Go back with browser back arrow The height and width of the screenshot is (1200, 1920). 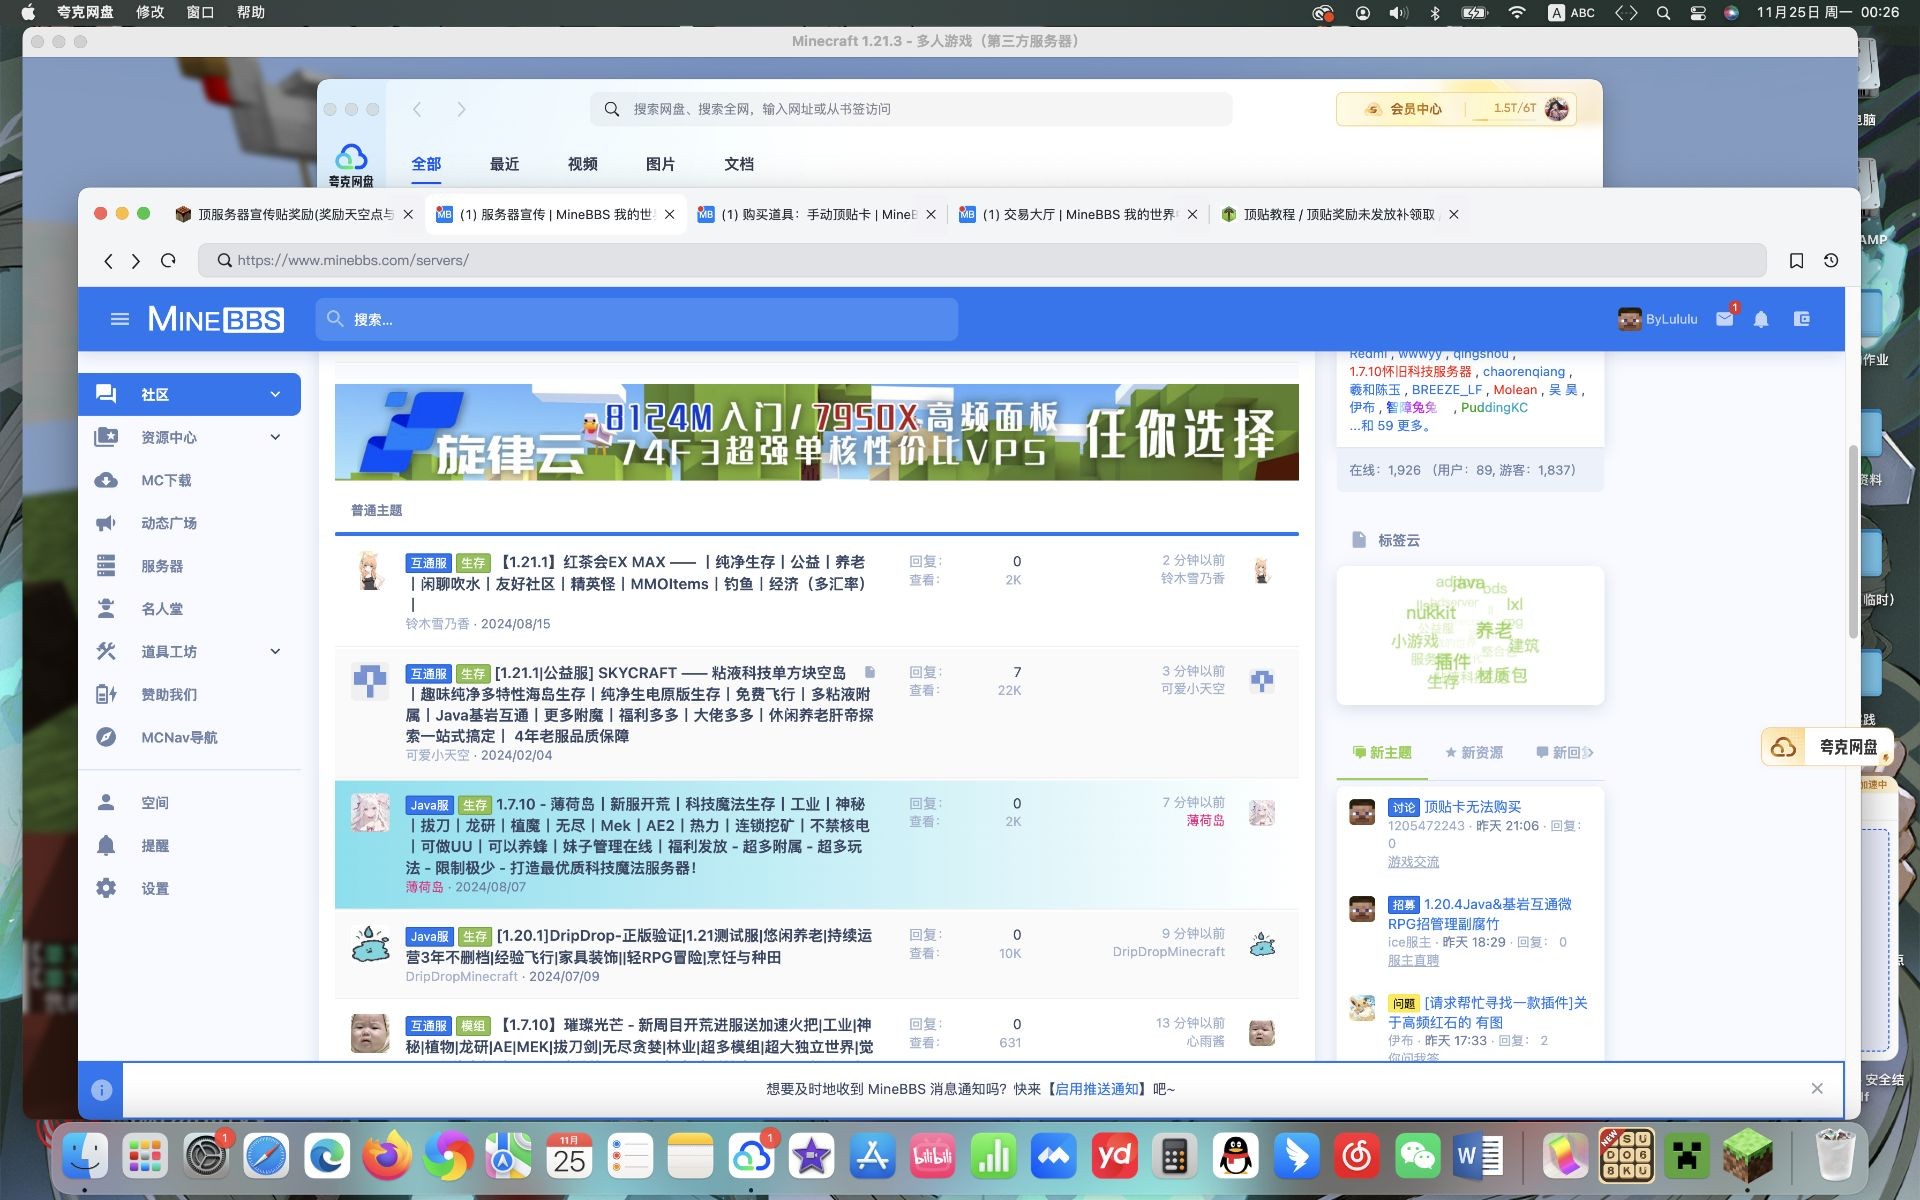[108, 261]
